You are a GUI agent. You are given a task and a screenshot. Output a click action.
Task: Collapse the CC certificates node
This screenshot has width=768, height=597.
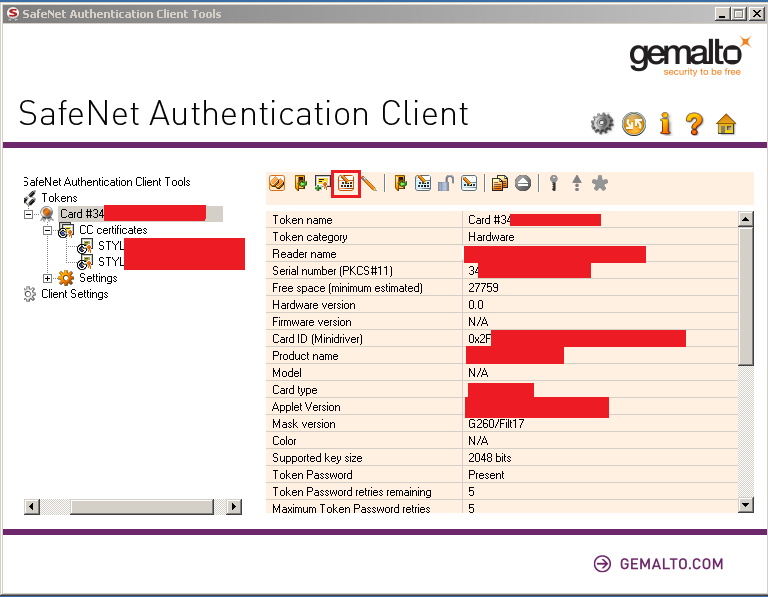47,230
